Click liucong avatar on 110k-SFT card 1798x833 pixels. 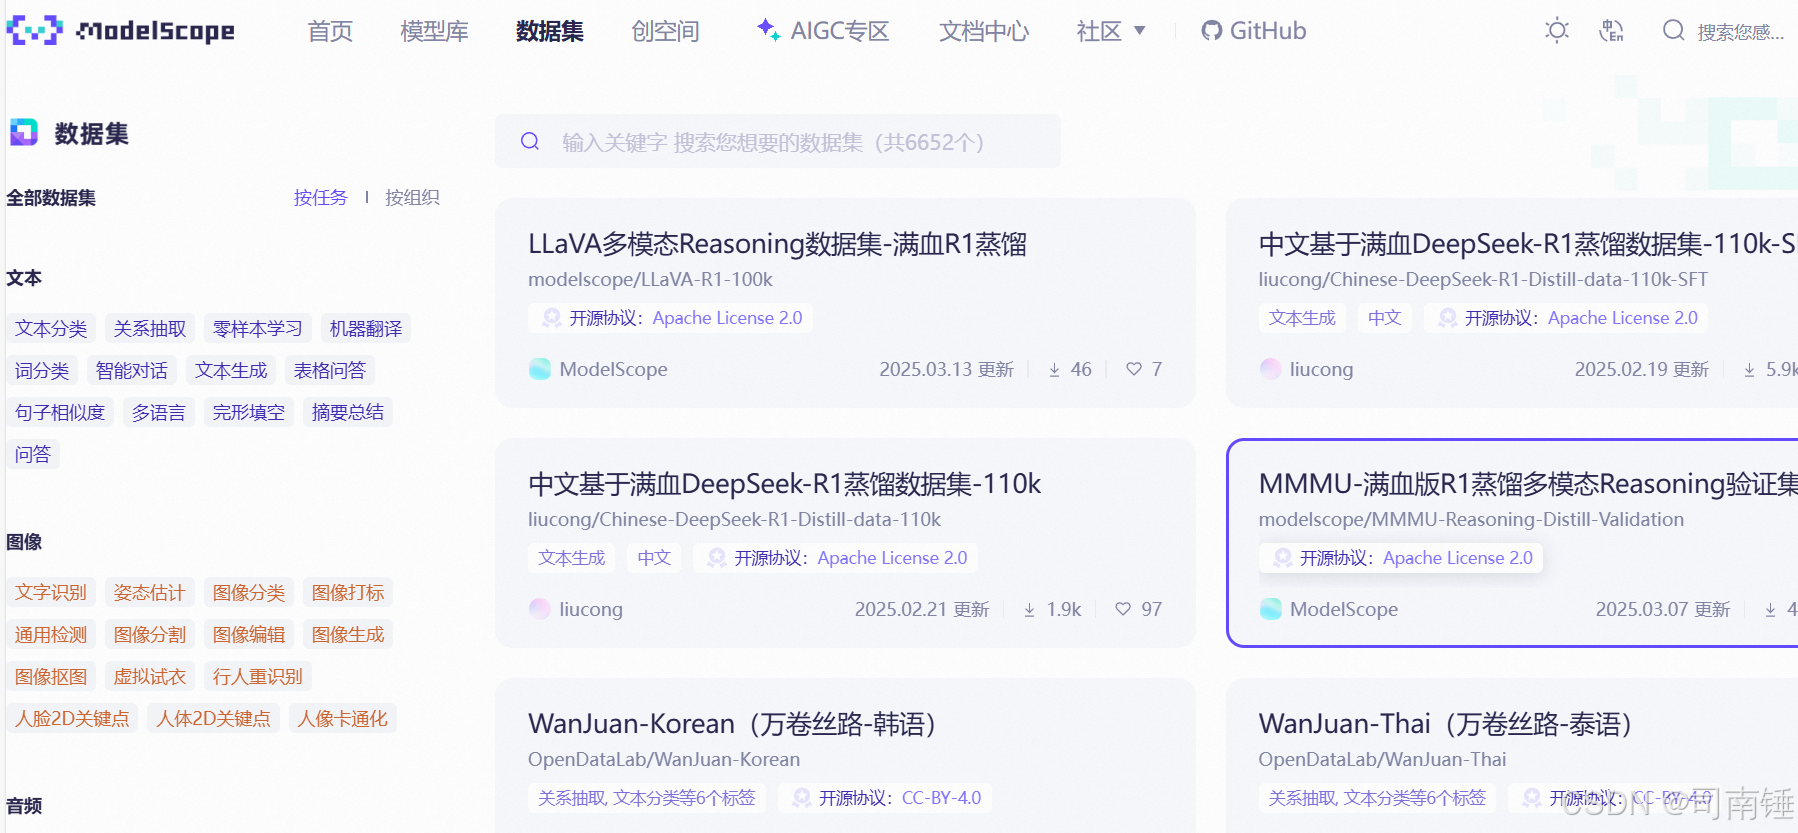pos(1271,369)
